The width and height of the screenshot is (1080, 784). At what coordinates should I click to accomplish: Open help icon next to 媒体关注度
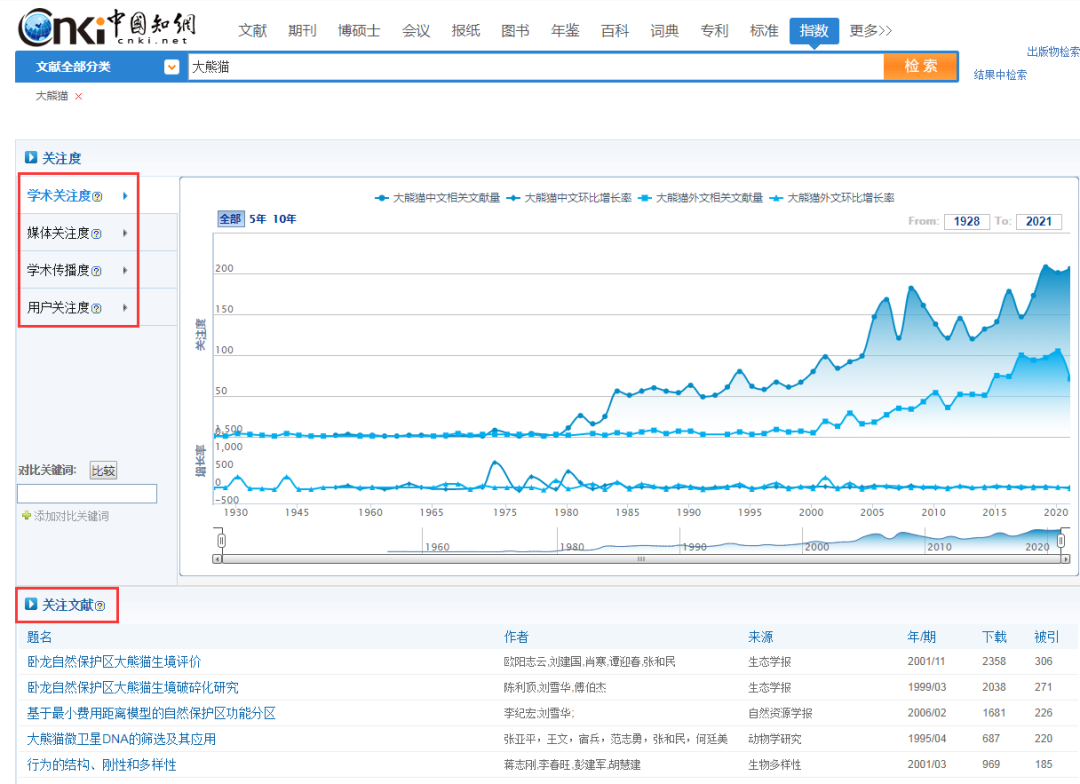click(97, 234)
